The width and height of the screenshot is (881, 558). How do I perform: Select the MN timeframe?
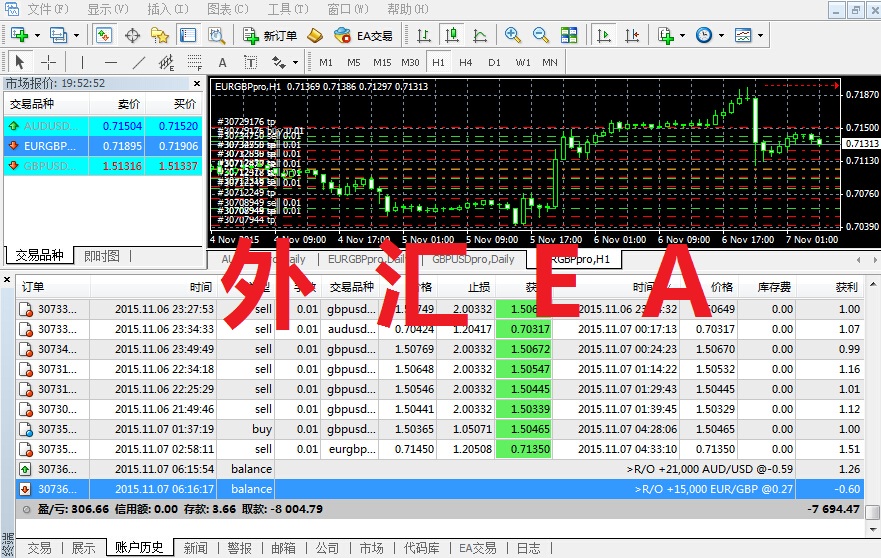click(x=550, y=62)
